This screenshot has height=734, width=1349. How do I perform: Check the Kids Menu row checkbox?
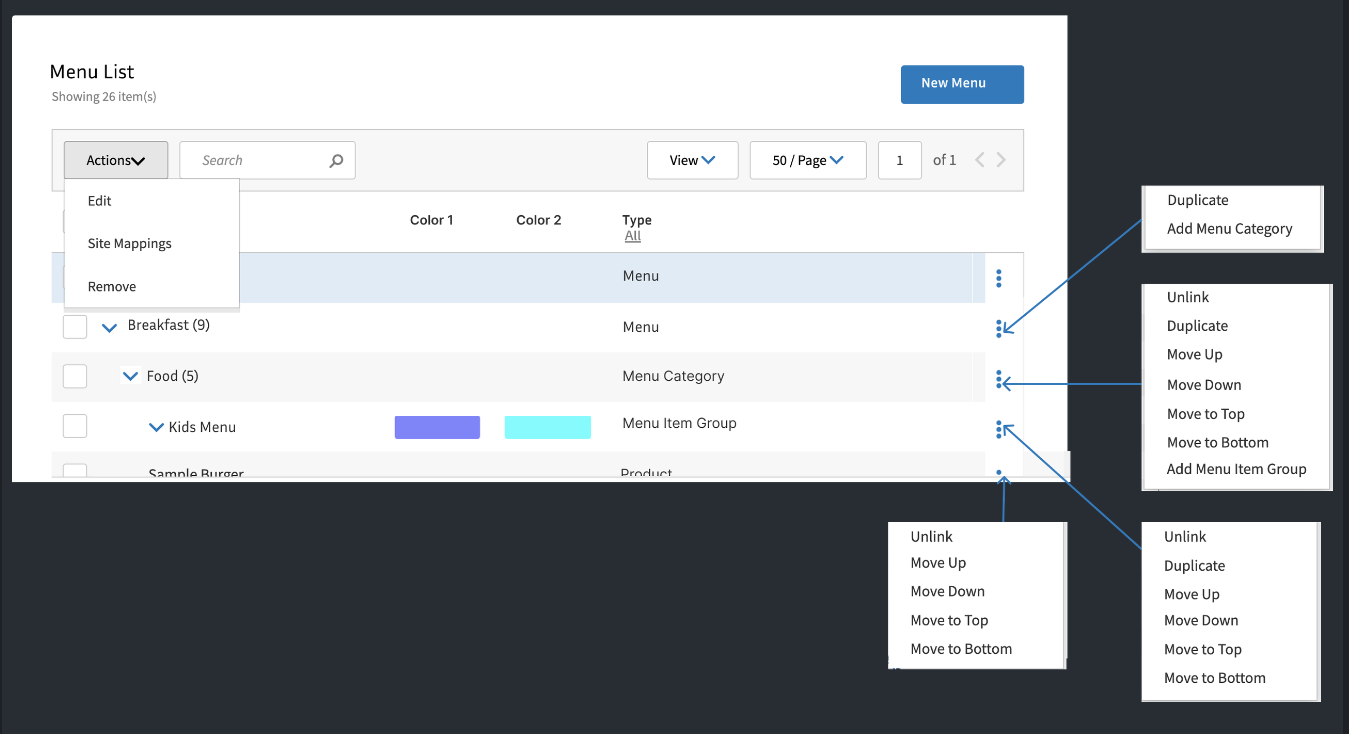[x=75, y=425]
